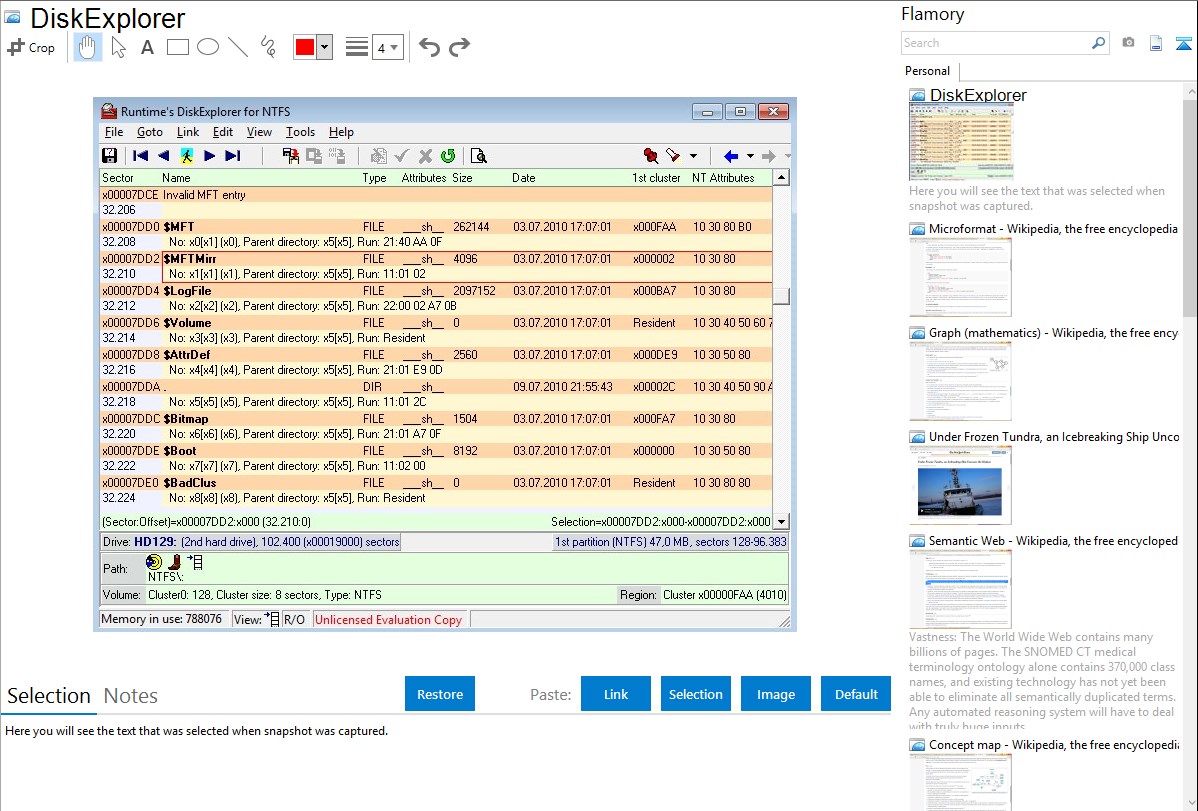
Task: Click the paste Selection button
Action: [696, 694]
